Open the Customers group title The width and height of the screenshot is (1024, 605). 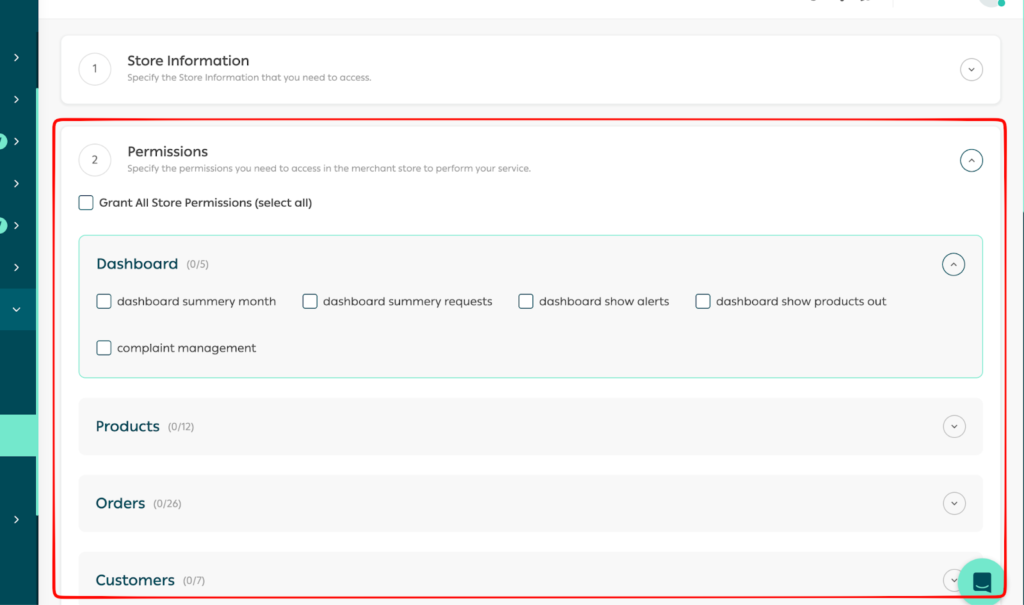pos(135,580)
